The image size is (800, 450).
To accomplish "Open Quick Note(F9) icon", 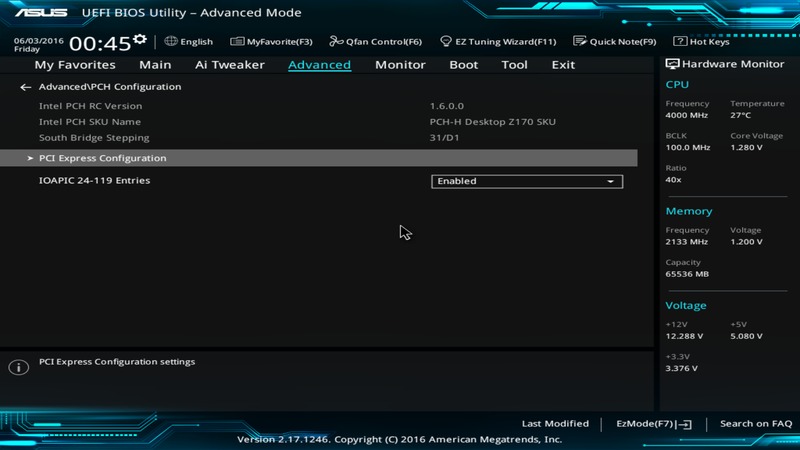I will click(579, 42).
